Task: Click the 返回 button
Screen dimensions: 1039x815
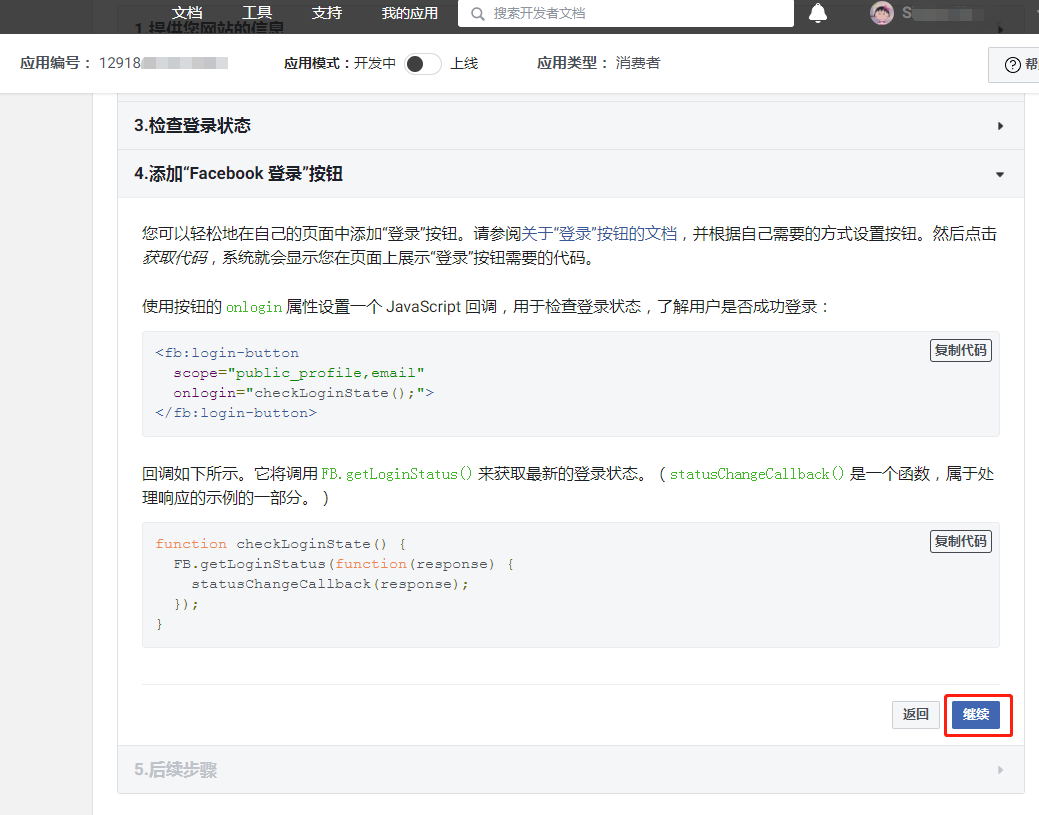Action: click(x=915, y=714)
